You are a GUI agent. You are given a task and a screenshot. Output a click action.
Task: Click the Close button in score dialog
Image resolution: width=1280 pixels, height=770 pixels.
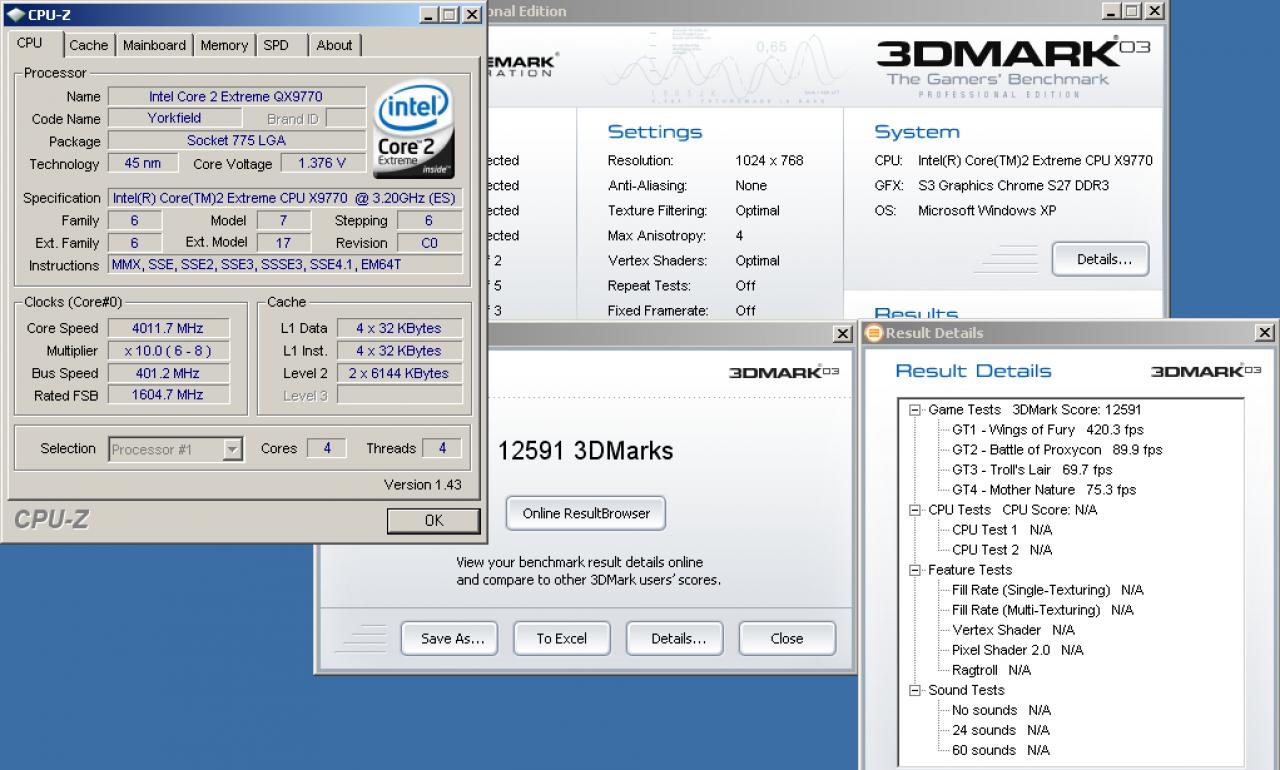click(x=787, y=638)
